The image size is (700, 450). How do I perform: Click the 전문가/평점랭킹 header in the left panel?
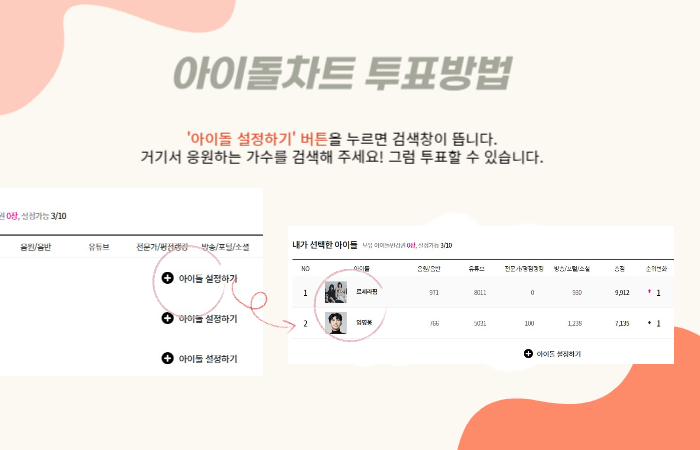(x=162, y=247)
